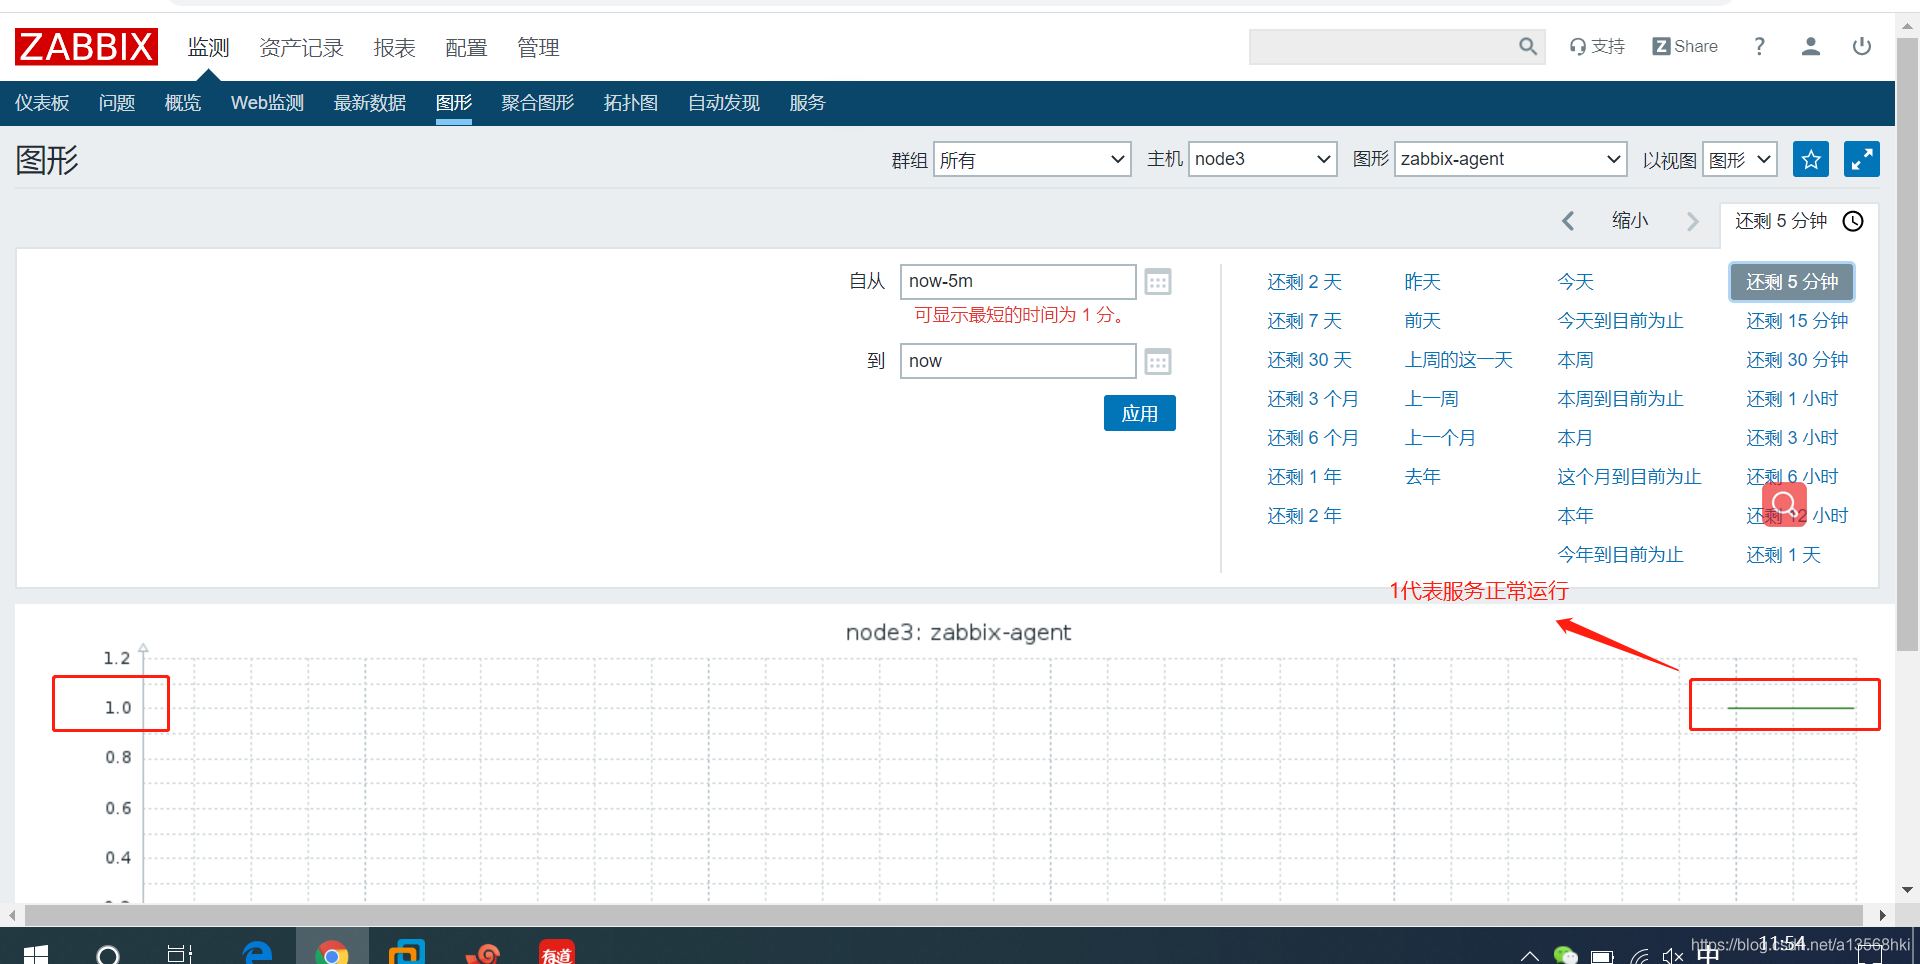The width and height of the screenshot is (1920, 964).
Task: Expand the 以视图 view dropdown
Action: [x=1740, y=159]
